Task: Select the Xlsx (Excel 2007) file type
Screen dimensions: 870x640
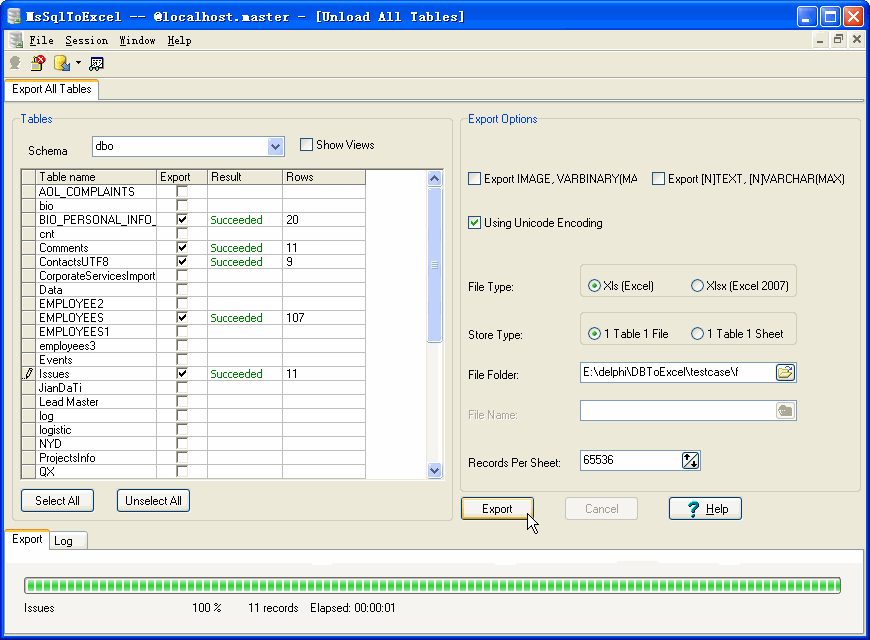Action: pos(697,286)
